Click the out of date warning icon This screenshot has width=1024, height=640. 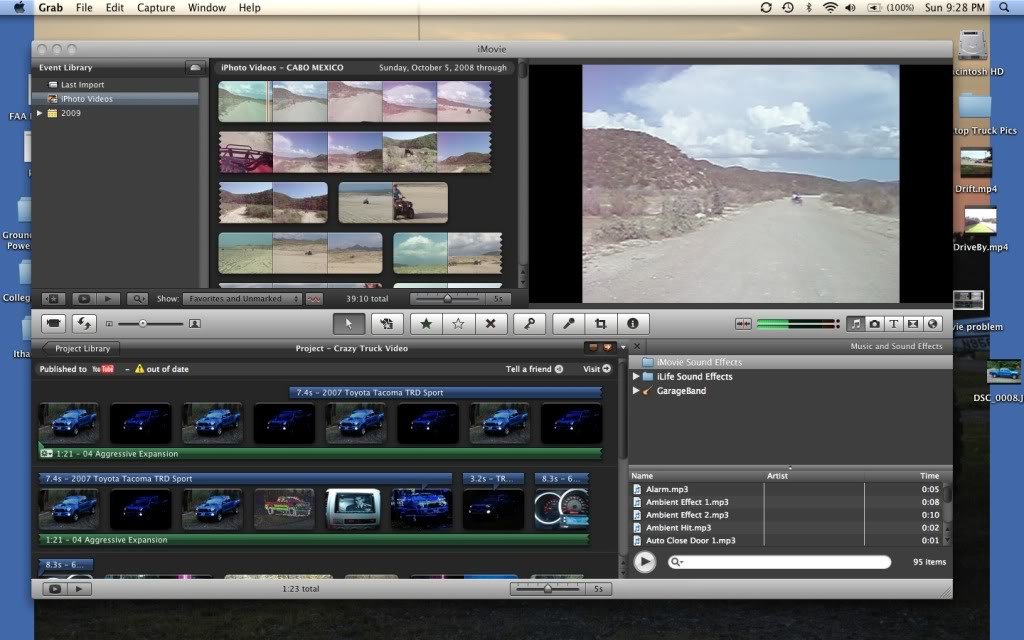click(x=139, y=369)
